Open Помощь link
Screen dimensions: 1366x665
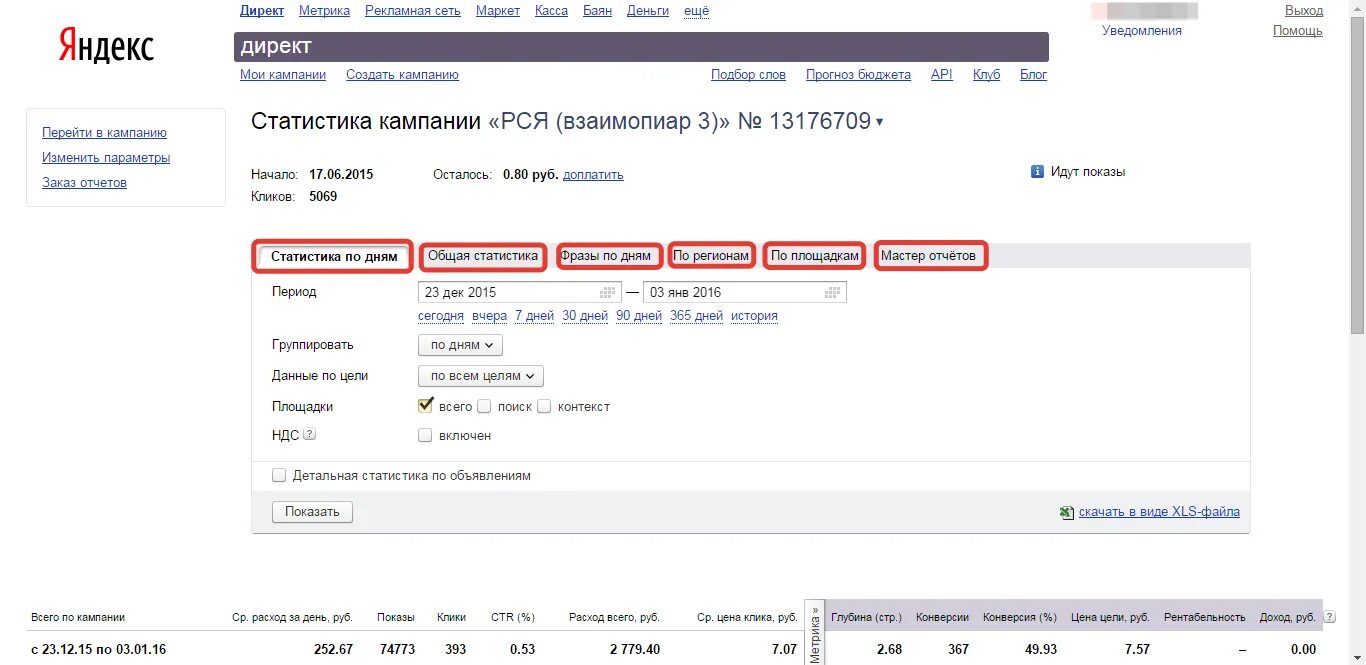1298,31
